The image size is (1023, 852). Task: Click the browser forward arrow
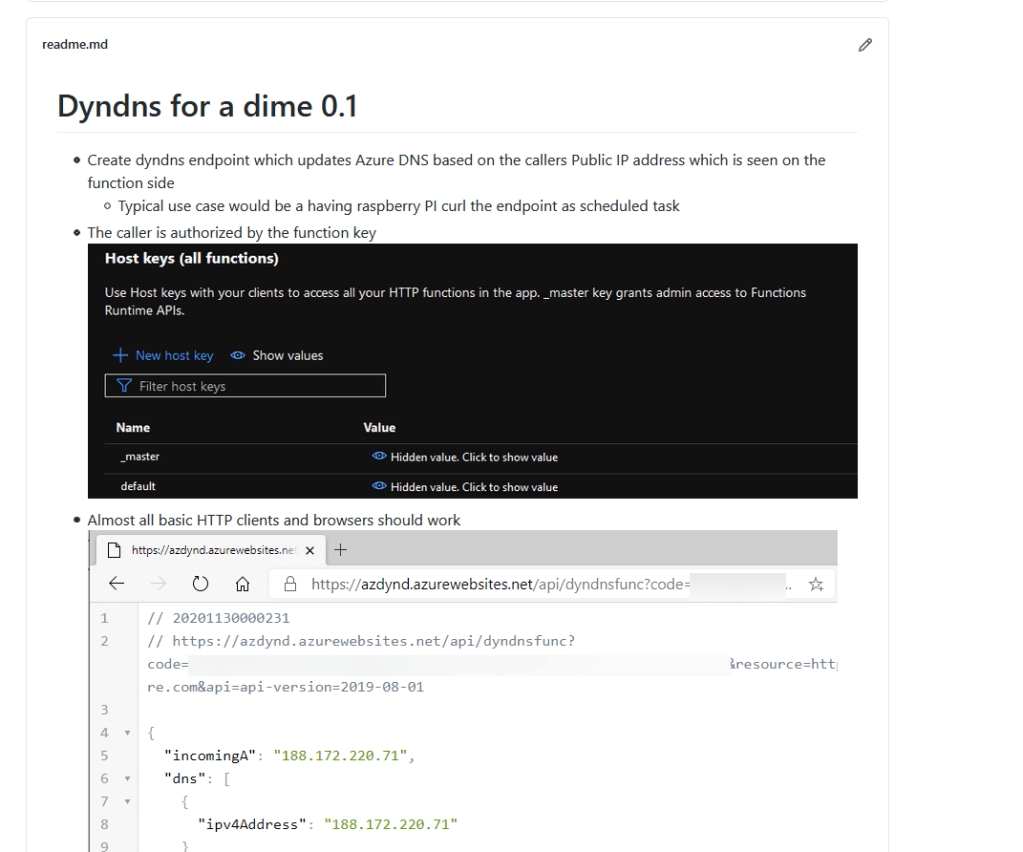[158, 584]
